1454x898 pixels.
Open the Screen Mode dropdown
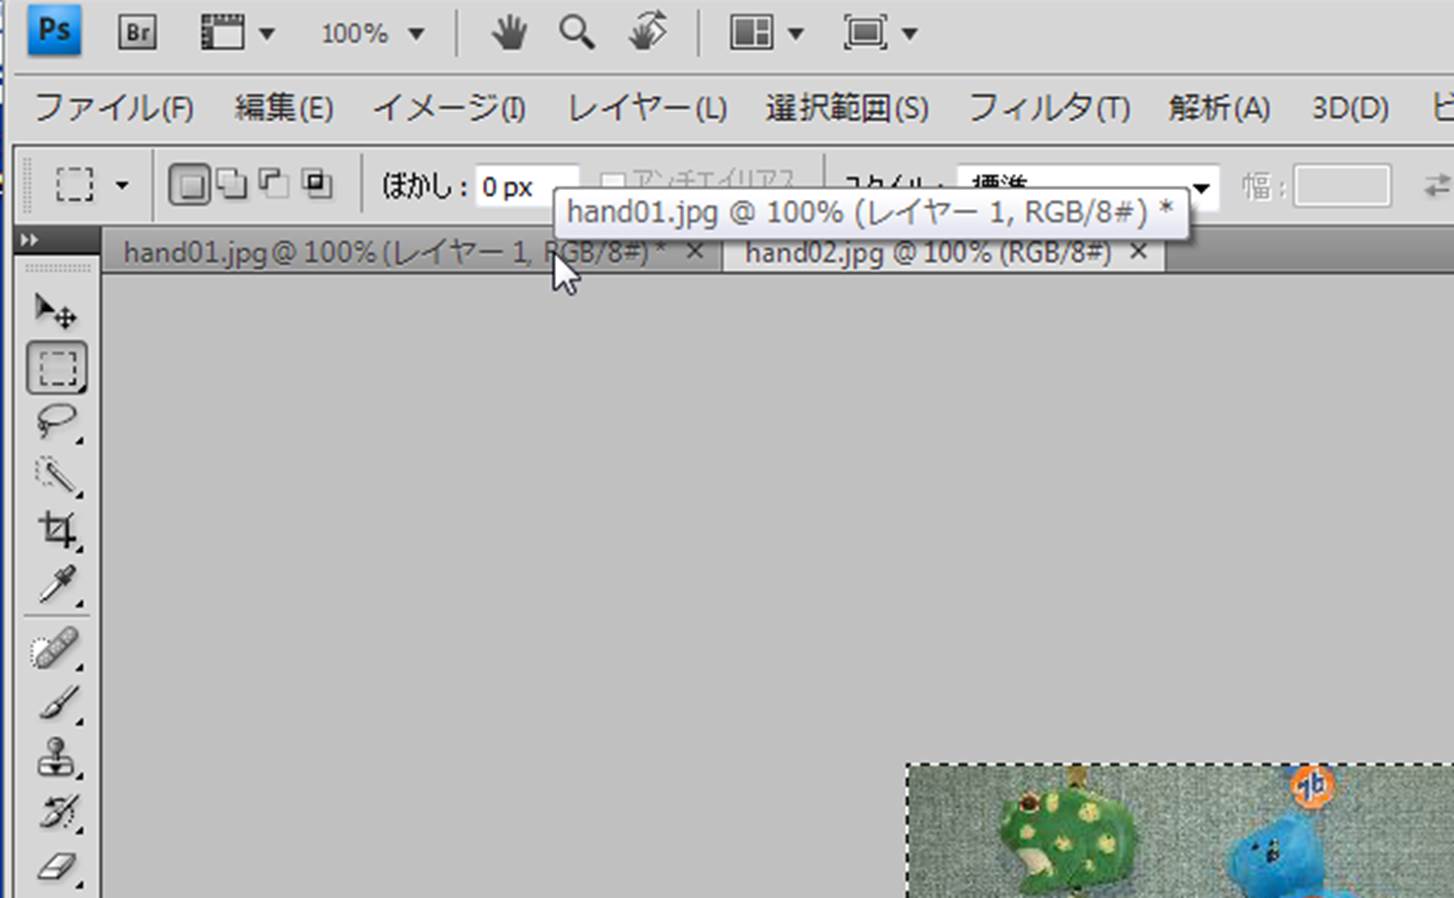click(880, 34)
